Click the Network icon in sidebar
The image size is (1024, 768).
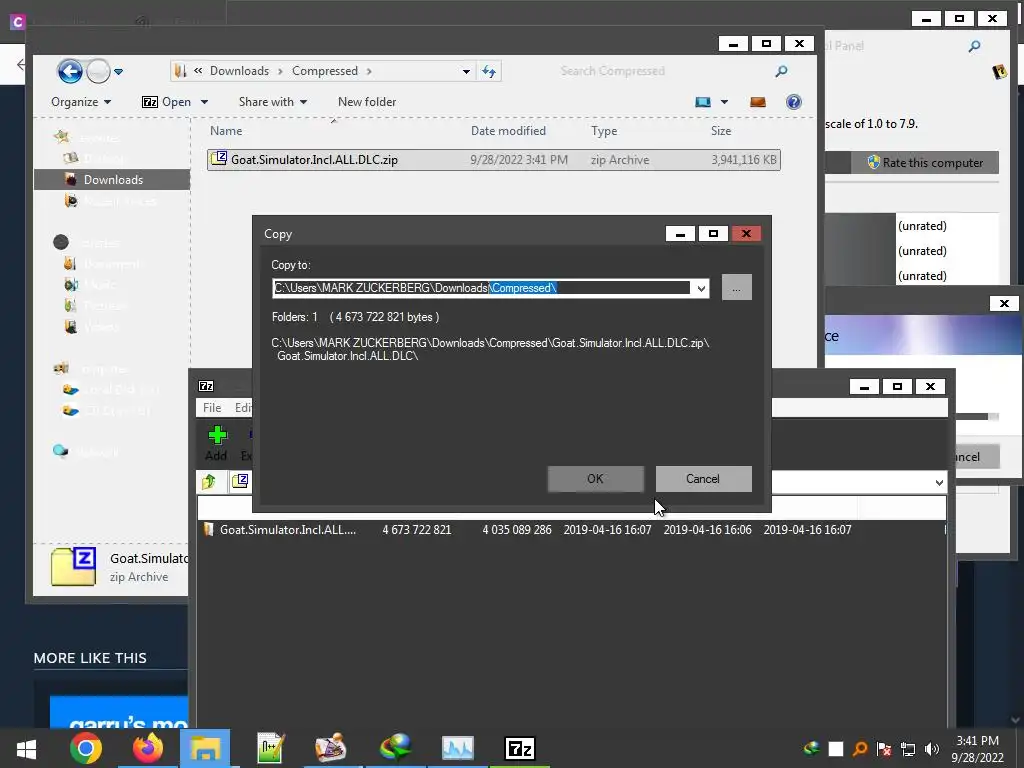point(61,451)
